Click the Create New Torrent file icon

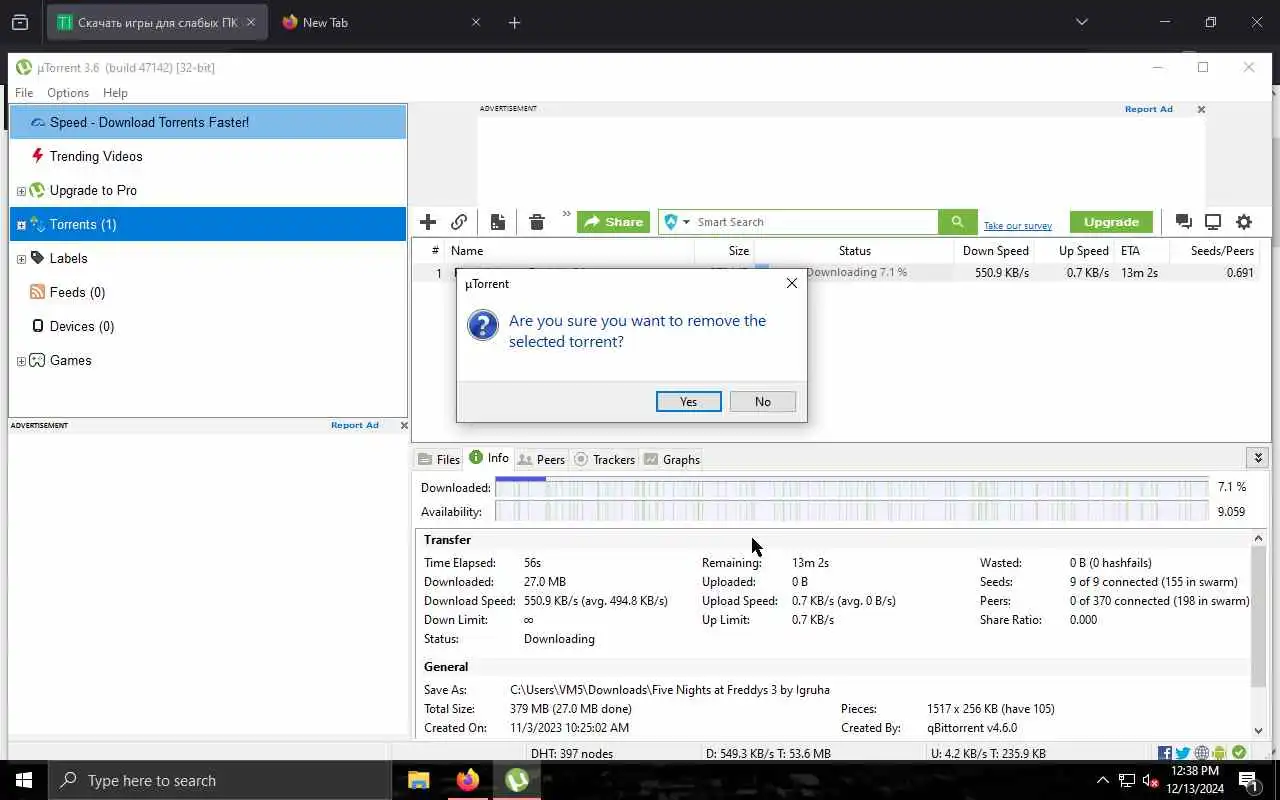click(x=498, y=222)
